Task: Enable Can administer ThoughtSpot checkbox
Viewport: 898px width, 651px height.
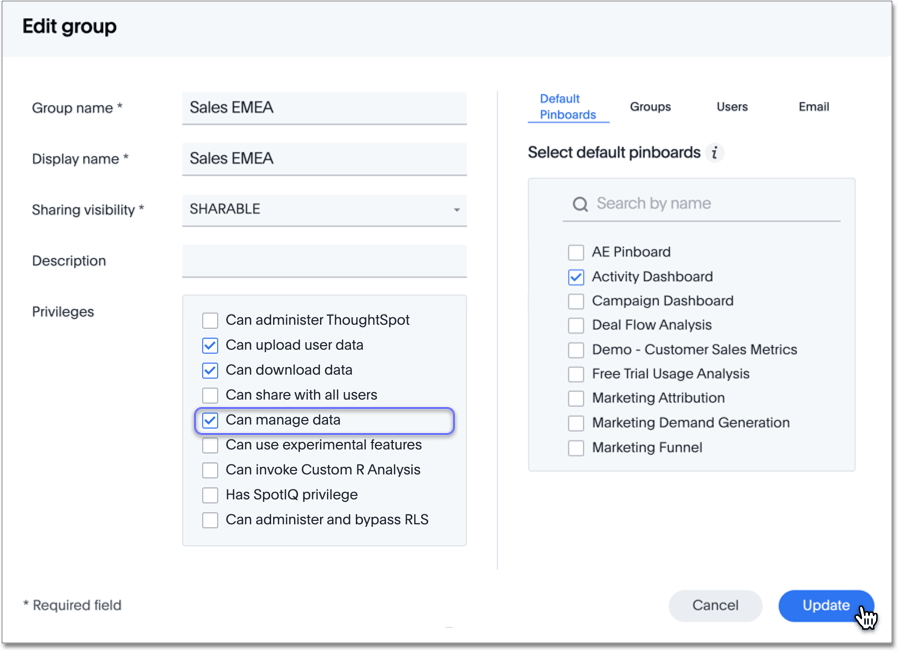Action: tap(210, 321)
